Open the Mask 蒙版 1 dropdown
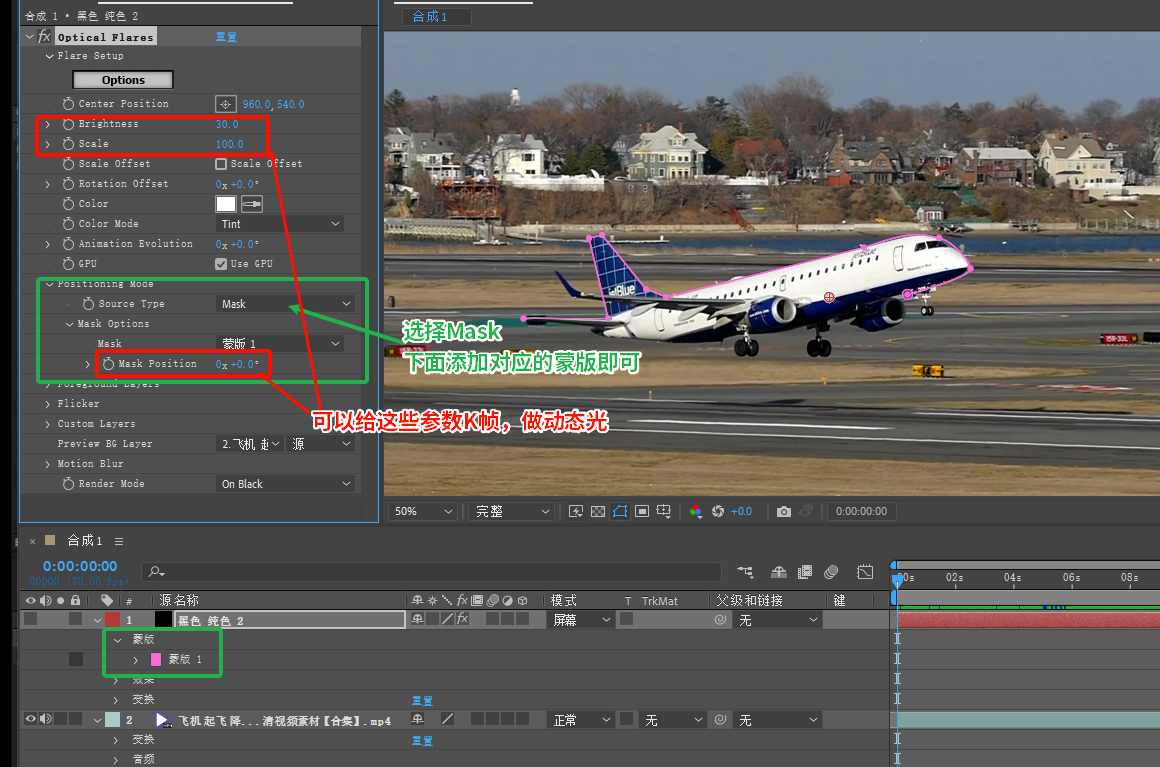1160x767 pixels. [x=282, y=343]
